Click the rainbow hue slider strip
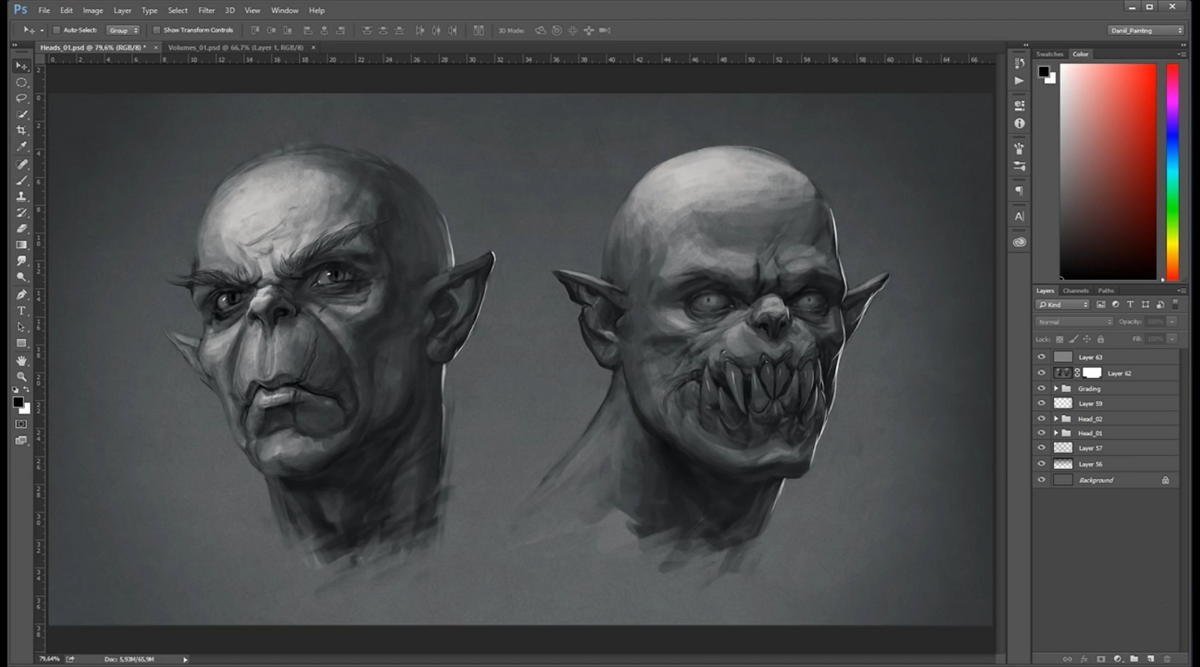The width and height of the screenshot is (1200, 667). (1172, 170)
